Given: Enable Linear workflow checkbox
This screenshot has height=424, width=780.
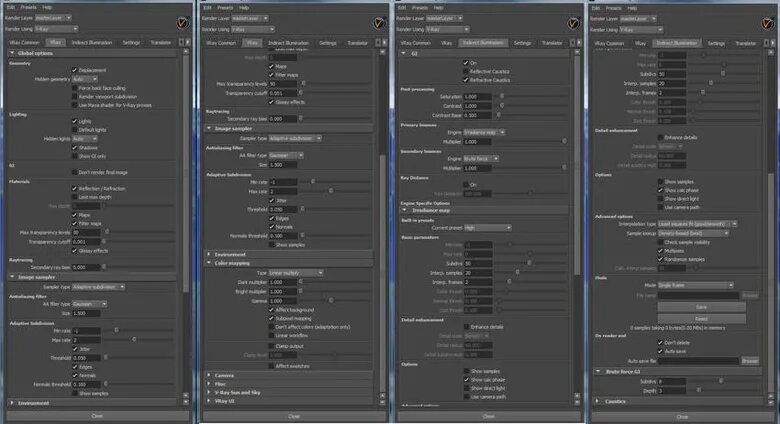Looking at the screenshot, I should pyautogui.click(x=271, y=335).
